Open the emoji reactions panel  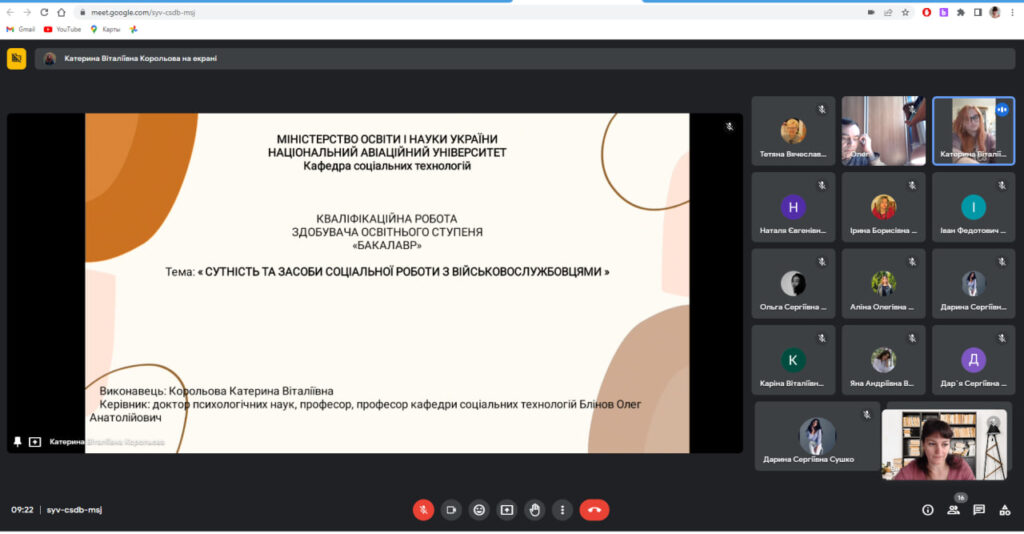(479, 510)
